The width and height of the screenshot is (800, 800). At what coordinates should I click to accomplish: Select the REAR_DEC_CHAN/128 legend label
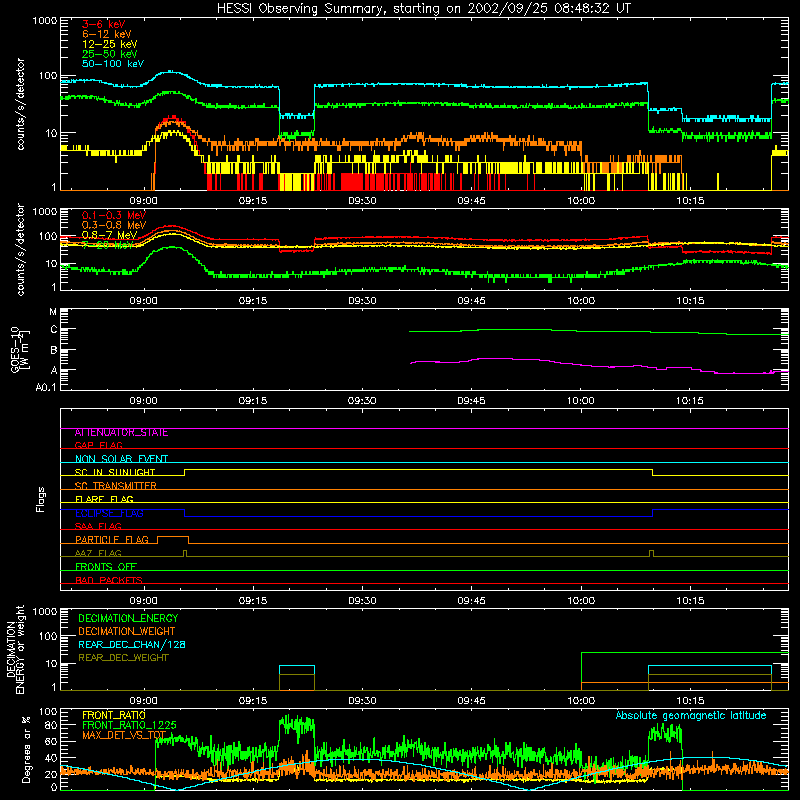132,644
